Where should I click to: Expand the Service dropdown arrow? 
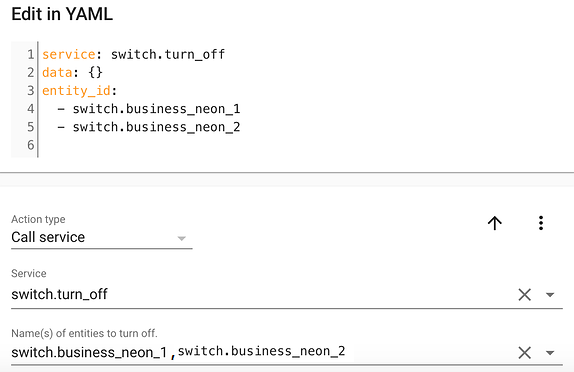550,294
